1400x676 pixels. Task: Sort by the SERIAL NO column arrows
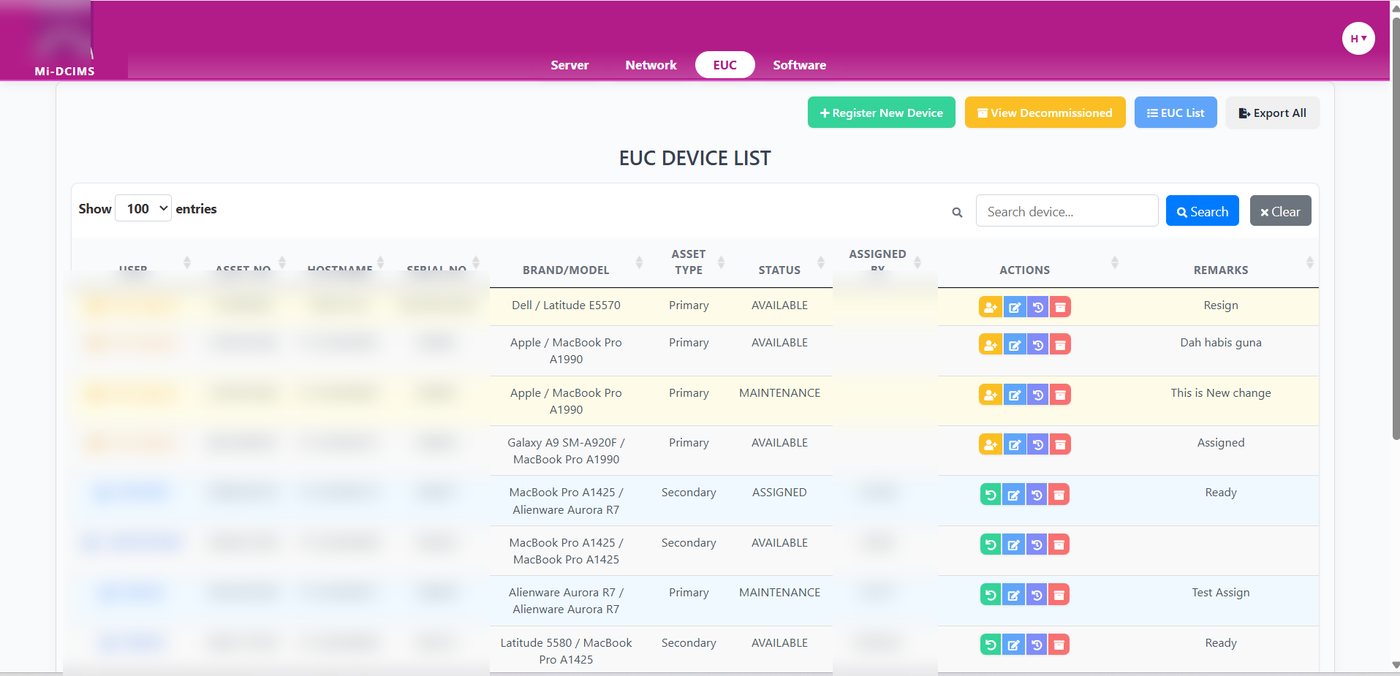478,263
